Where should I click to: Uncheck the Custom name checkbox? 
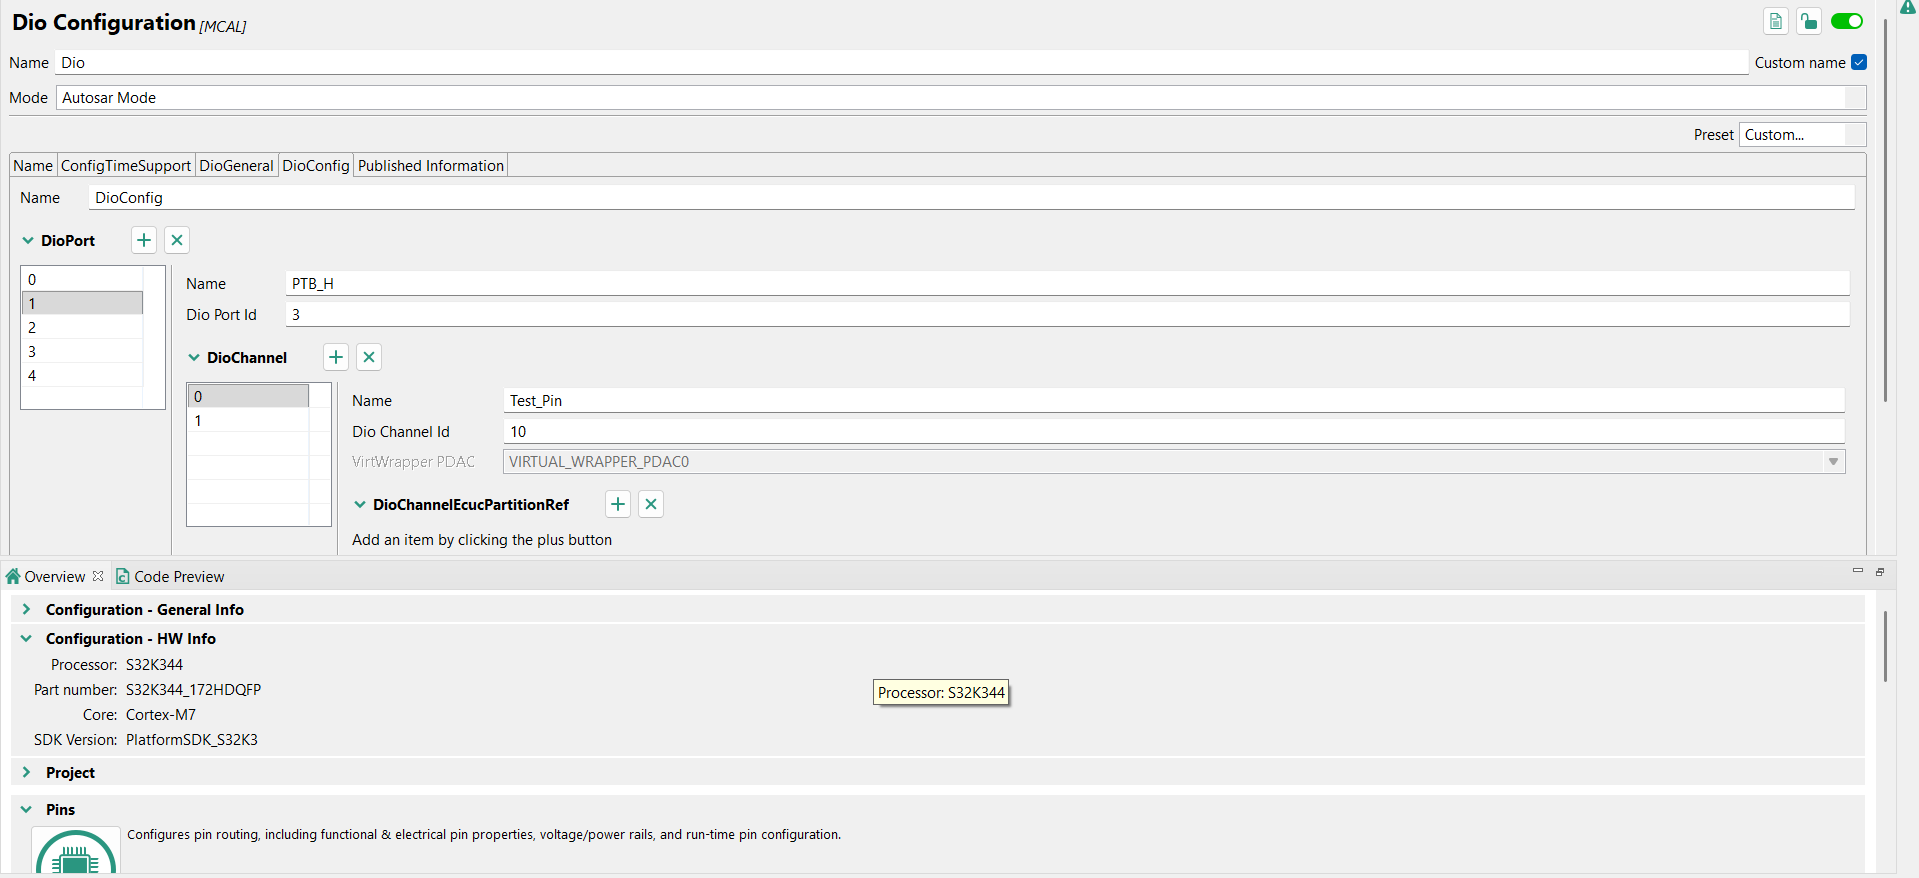pyautogui.click(x=1859, y=62)
